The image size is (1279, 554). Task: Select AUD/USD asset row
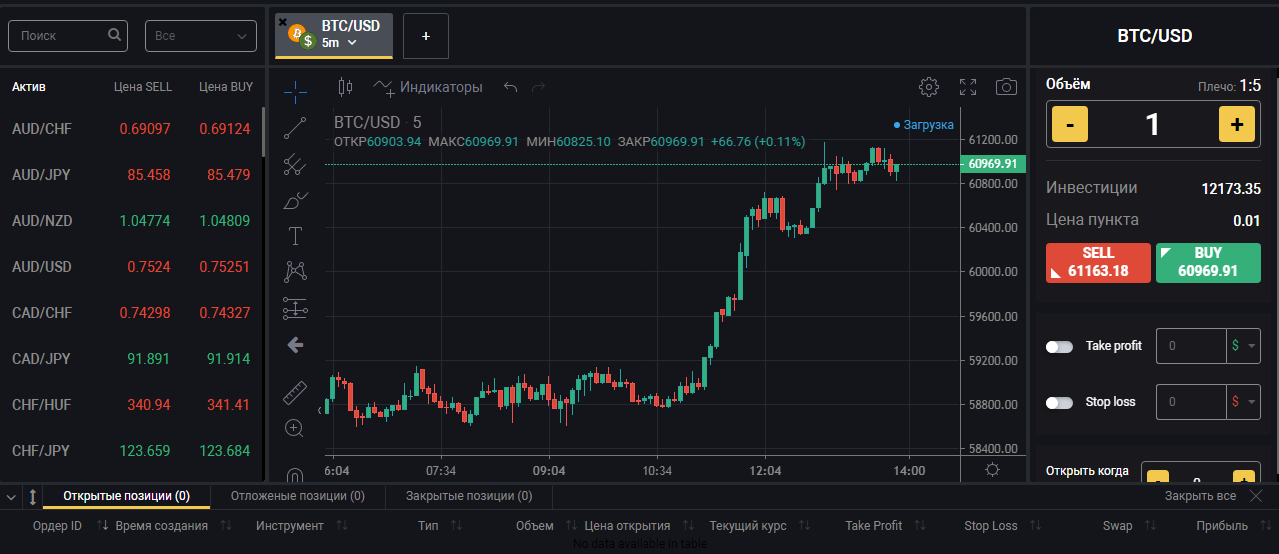pos(131,267)
